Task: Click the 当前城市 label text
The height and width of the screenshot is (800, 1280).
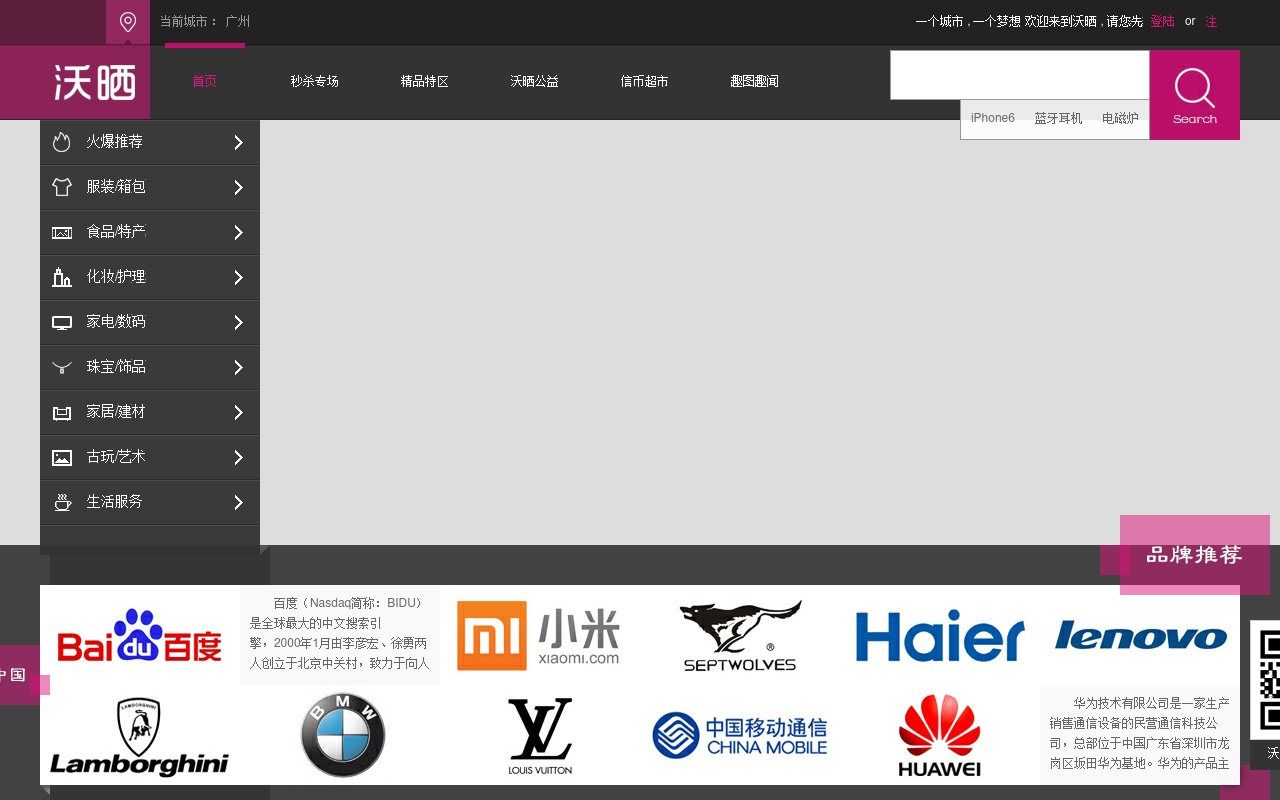Action: point(189,21)
